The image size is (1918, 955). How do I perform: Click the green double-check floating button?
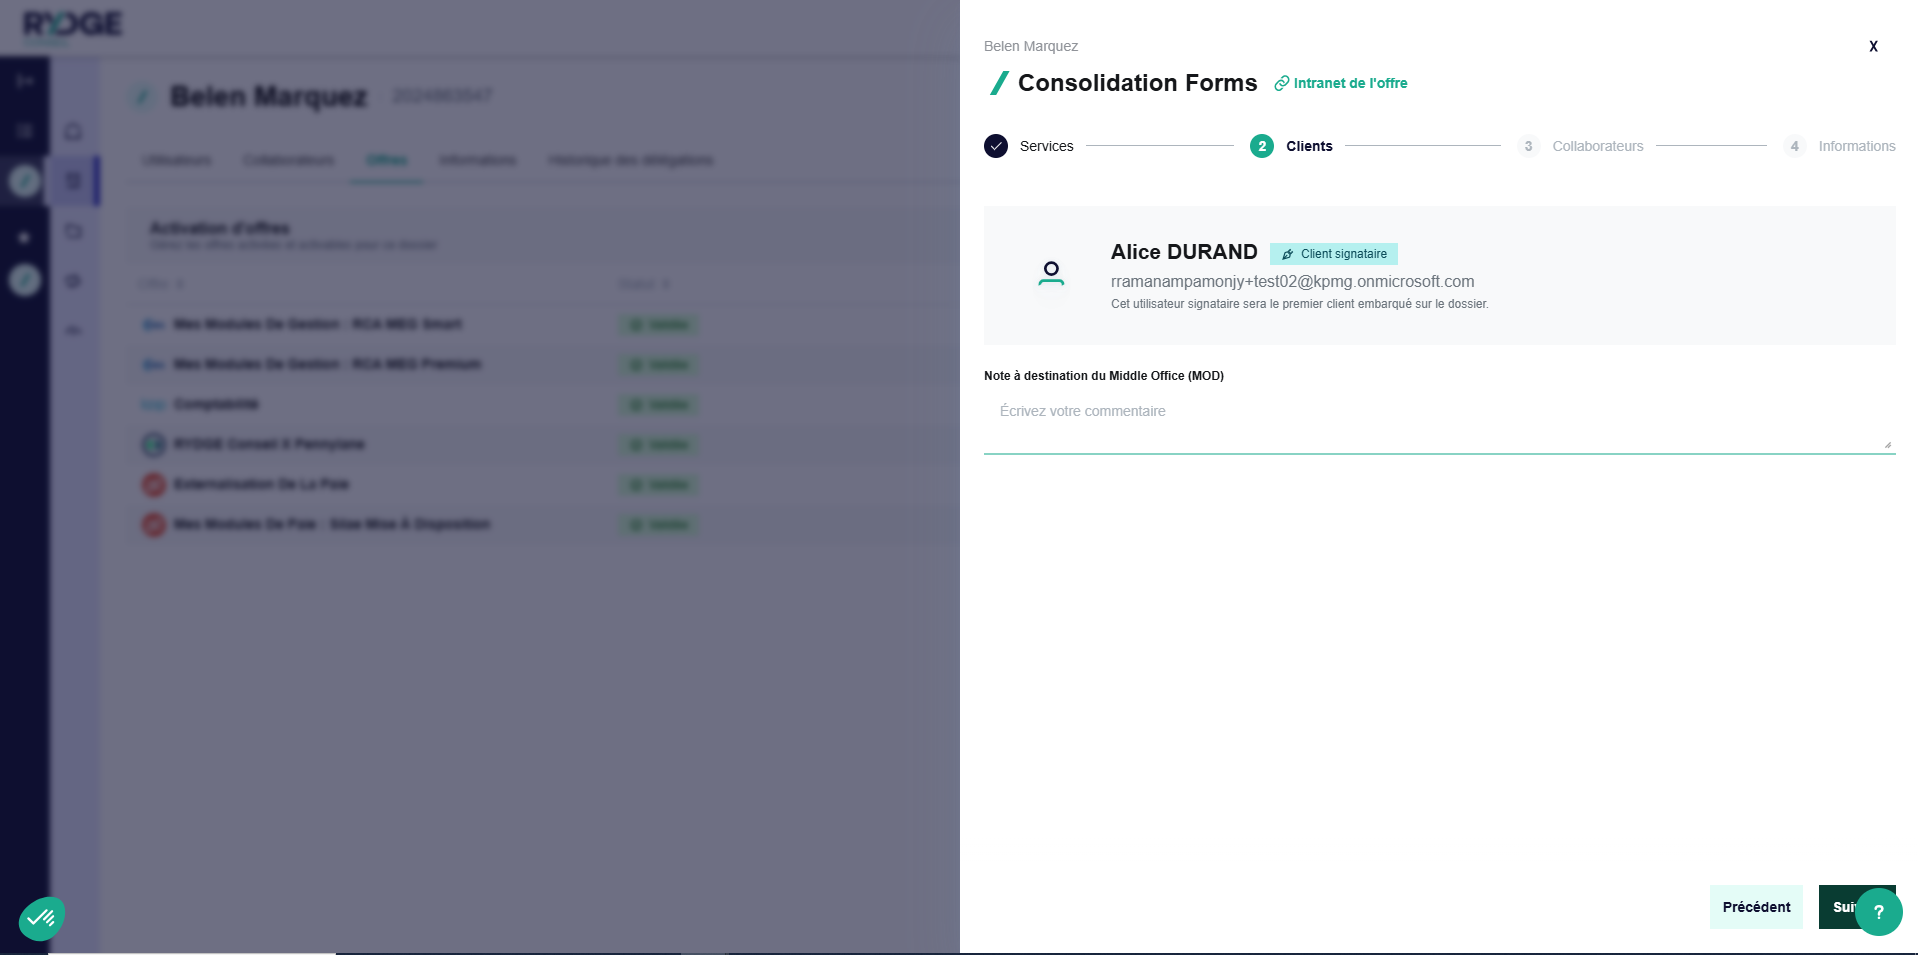coord(41,917)
